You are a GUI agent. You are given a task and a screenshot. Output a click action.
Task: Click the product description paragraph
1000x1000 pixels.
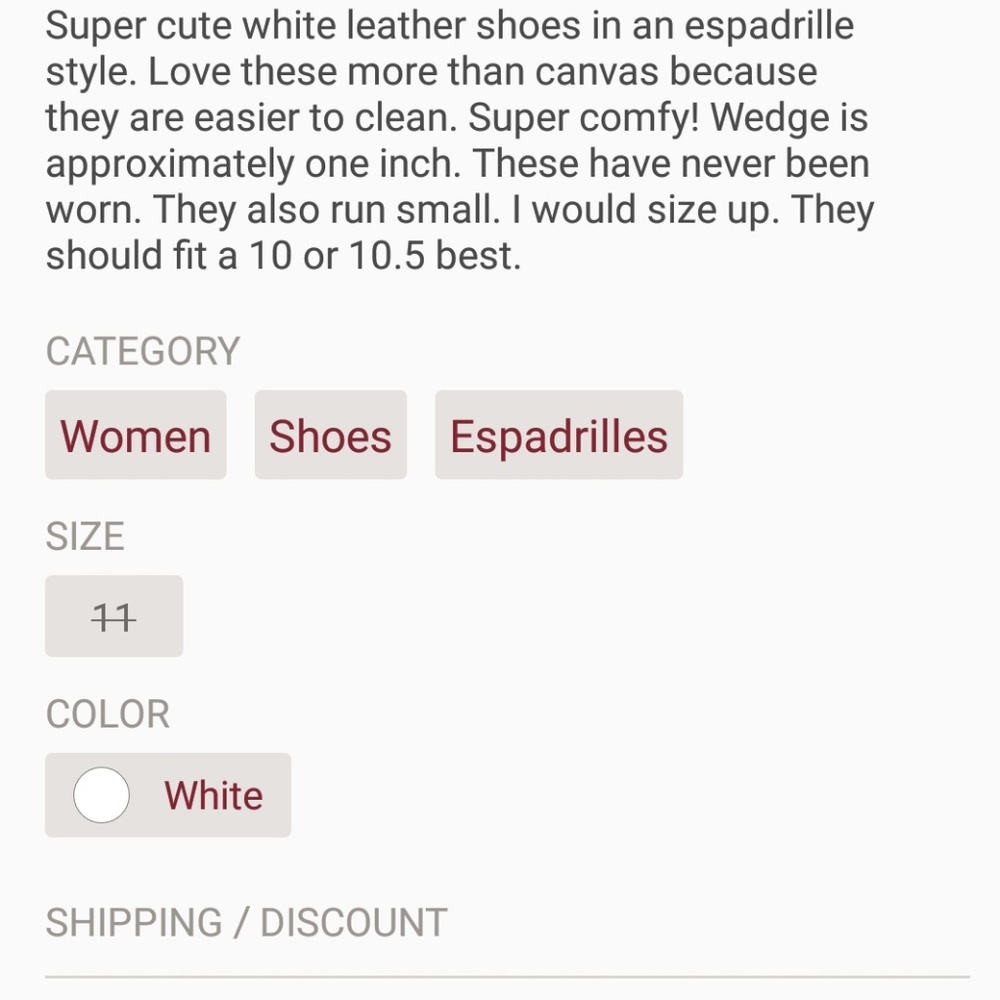460,140
